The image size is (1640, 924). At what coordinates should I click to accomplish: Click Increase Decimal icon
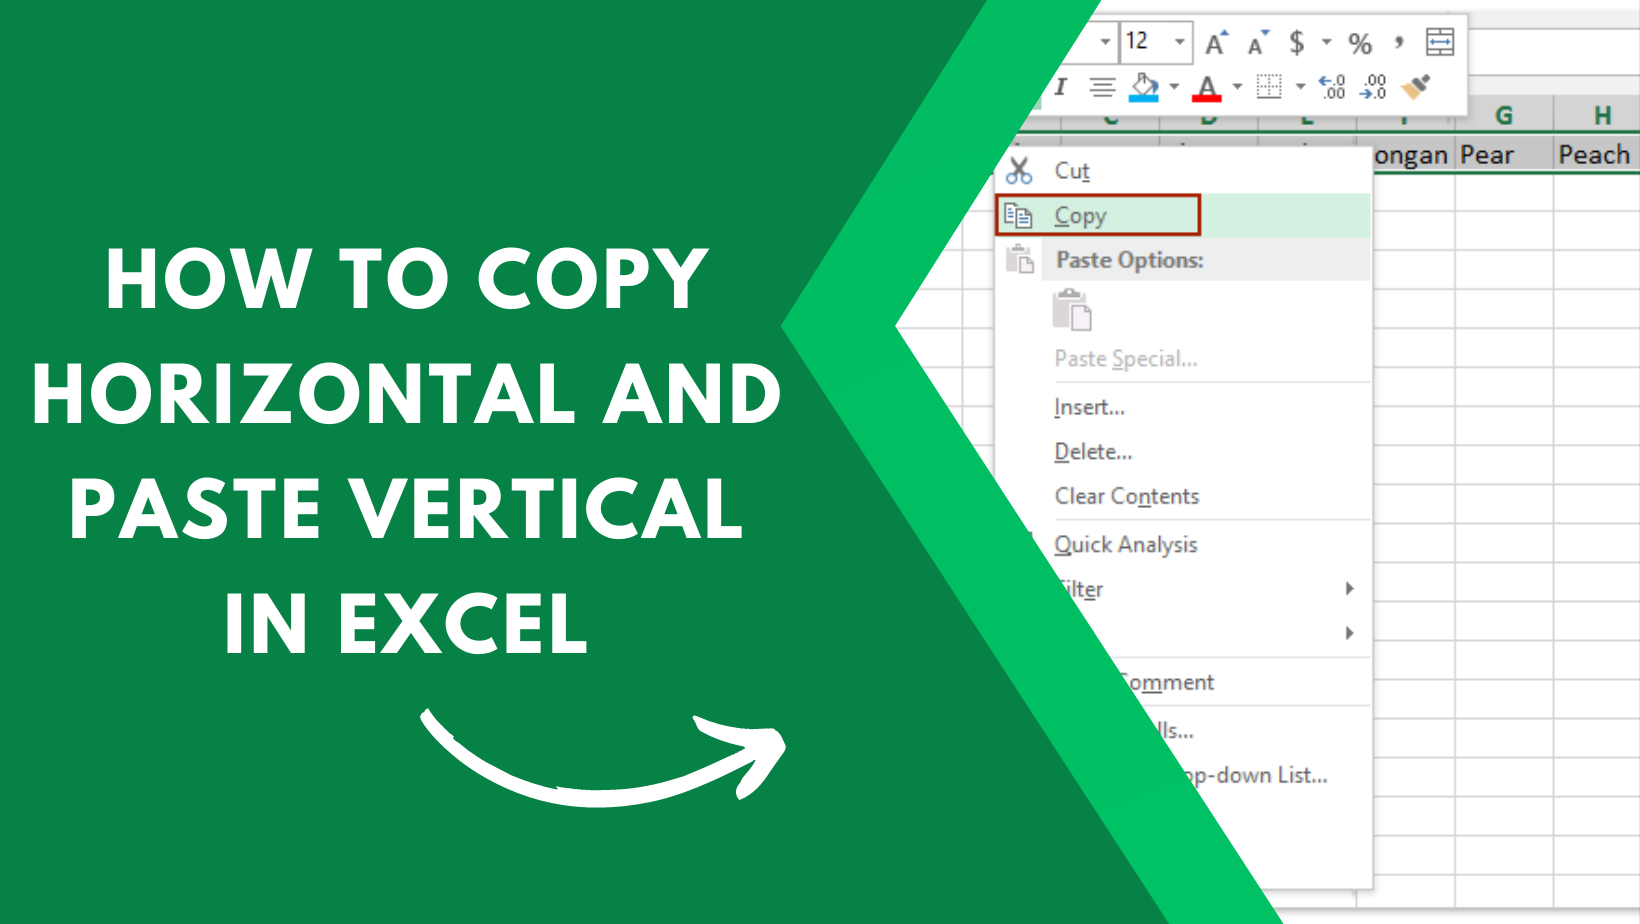pyautogui.click(x=1332, y=87)
